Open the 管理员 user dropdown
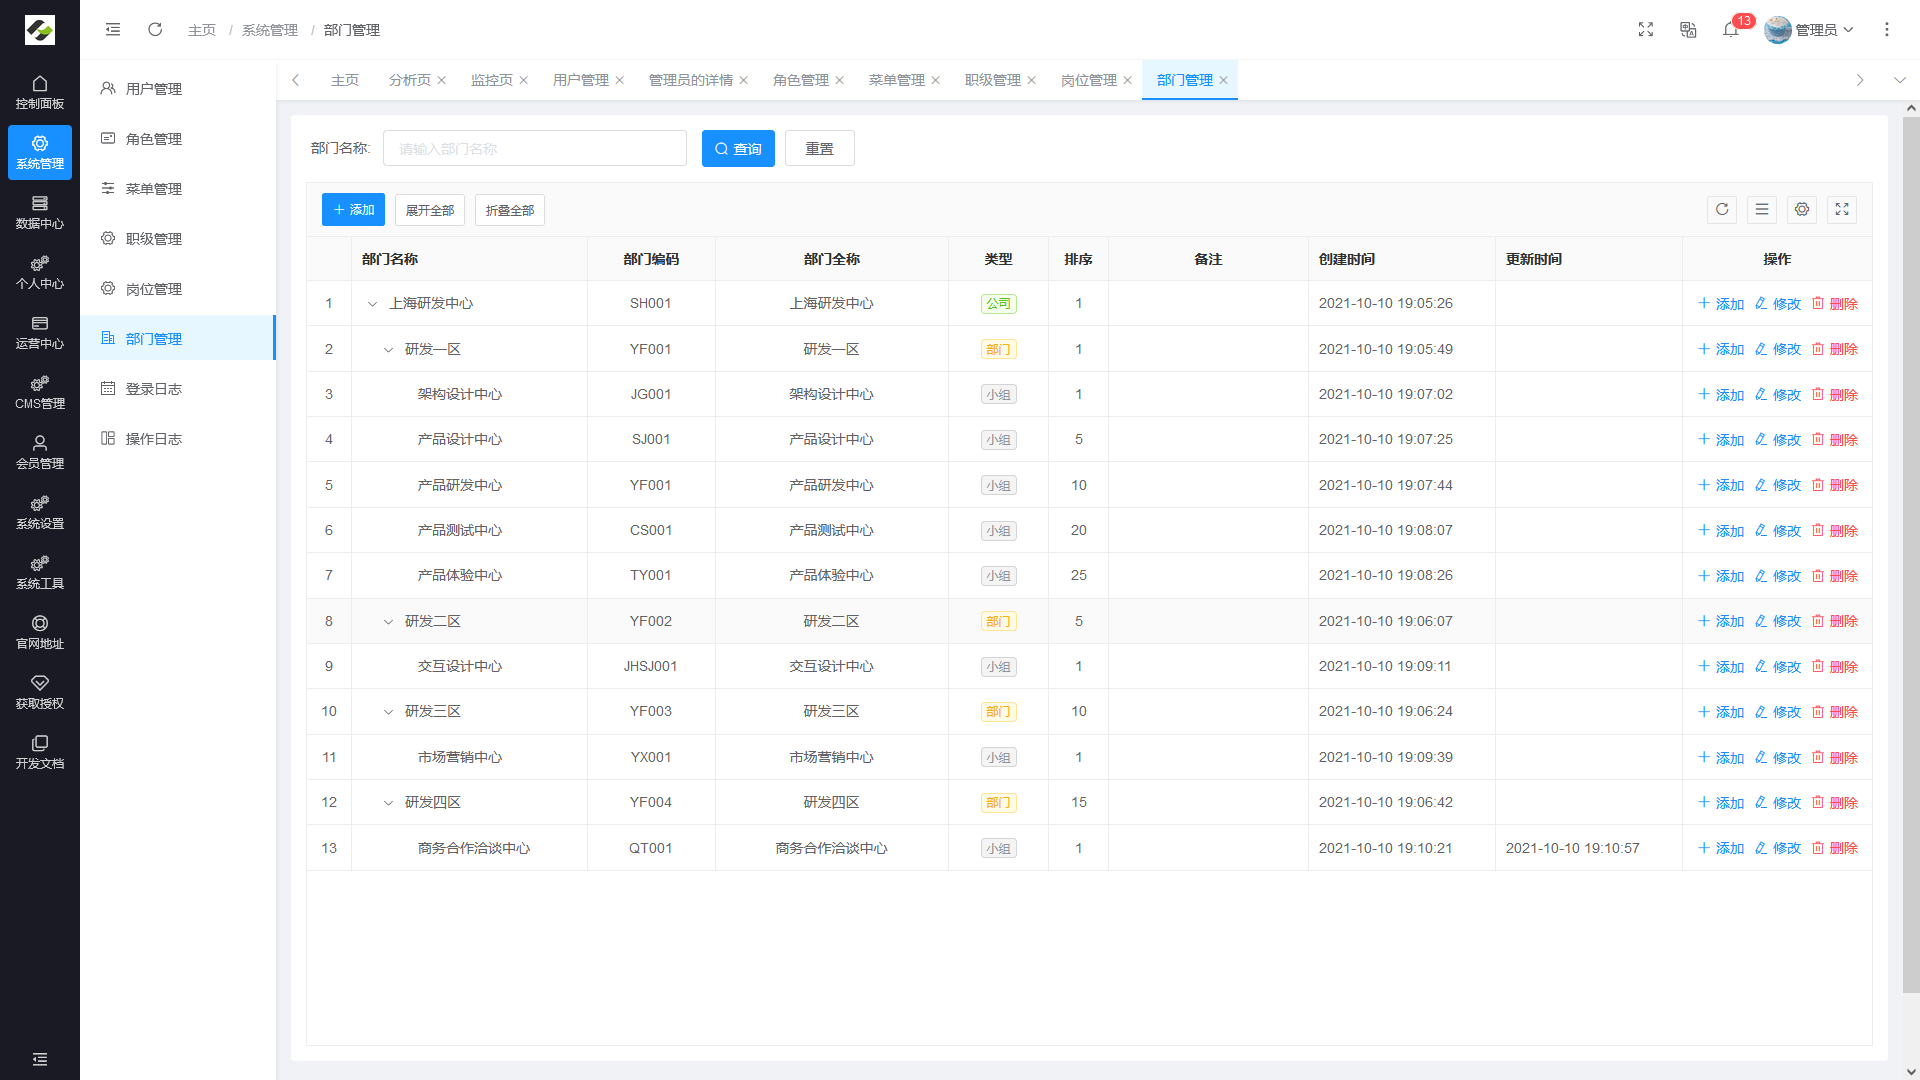This screenshot has height=1080, width=1920. (1810, 30)
